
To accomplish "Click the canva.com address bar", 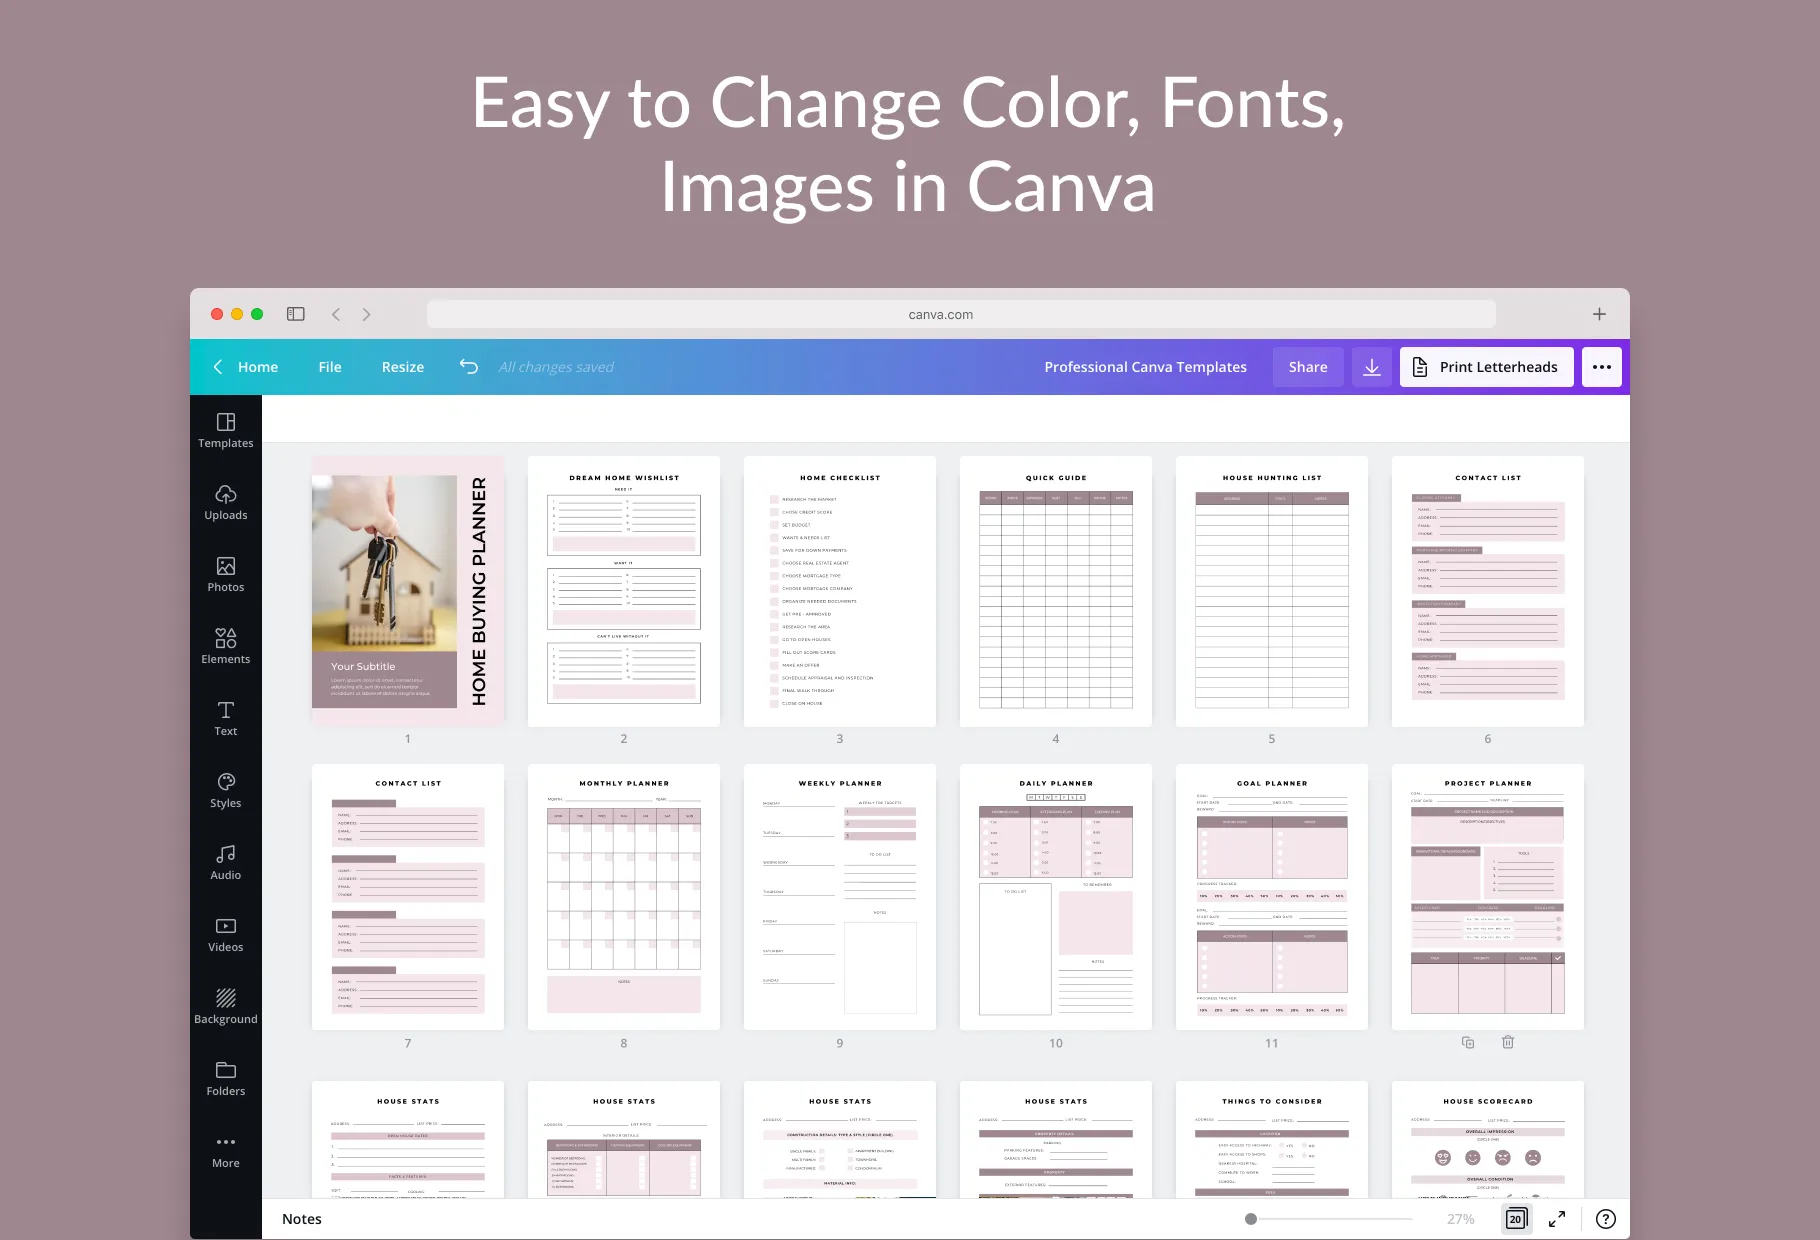I will pyautogui.click(x=961, y=314).
